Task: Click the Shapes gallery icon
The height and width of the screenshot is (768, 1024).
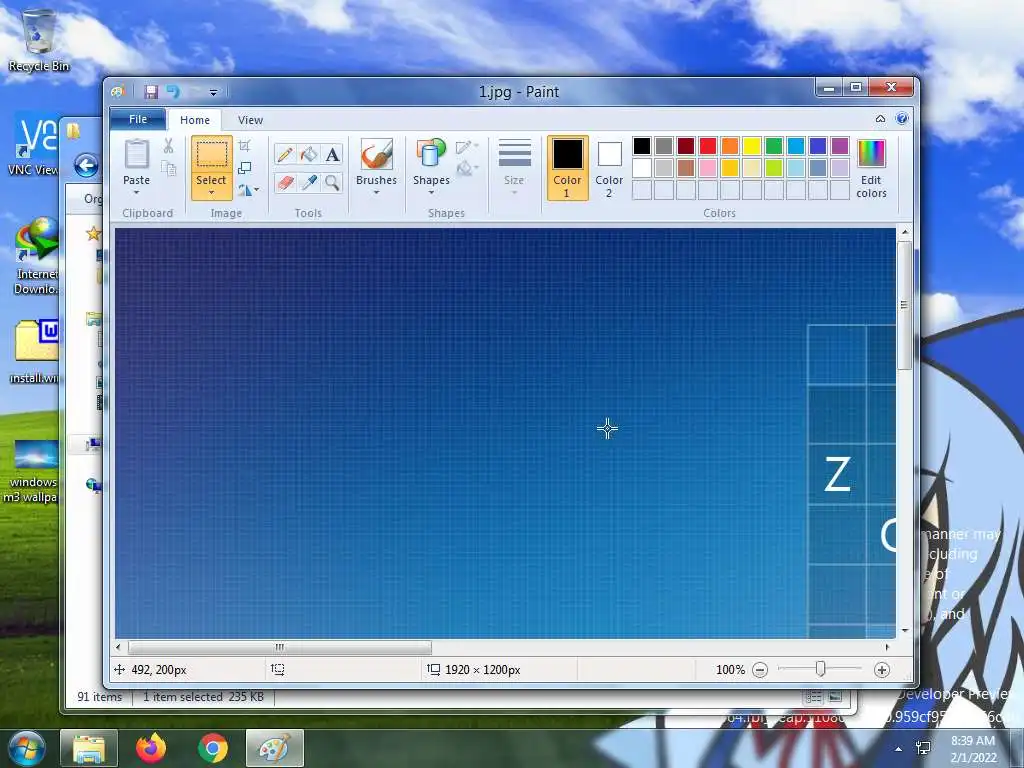Action: point(431,155)
